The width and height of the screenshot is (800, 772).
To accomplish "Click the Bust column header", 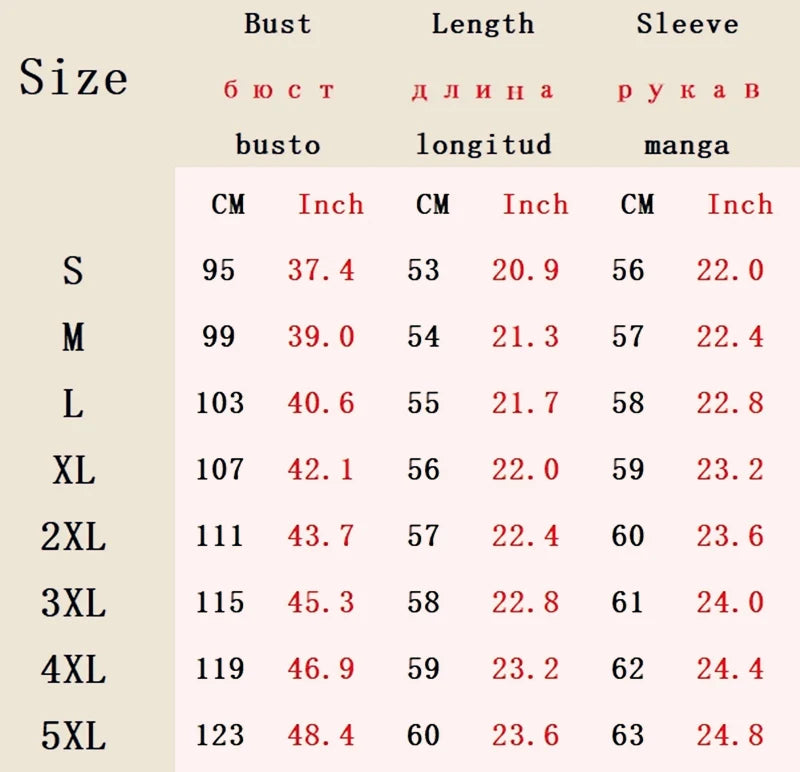I will pyautogui.click(x=278, y=24).
